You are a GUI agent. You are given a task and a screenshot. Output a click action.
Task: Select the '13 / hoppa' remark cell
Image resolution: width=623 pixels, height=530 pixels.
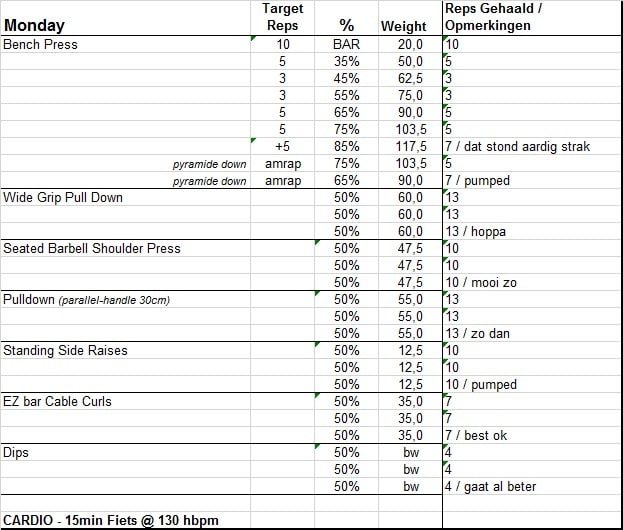pyautogui.click(x=476, y=231)
